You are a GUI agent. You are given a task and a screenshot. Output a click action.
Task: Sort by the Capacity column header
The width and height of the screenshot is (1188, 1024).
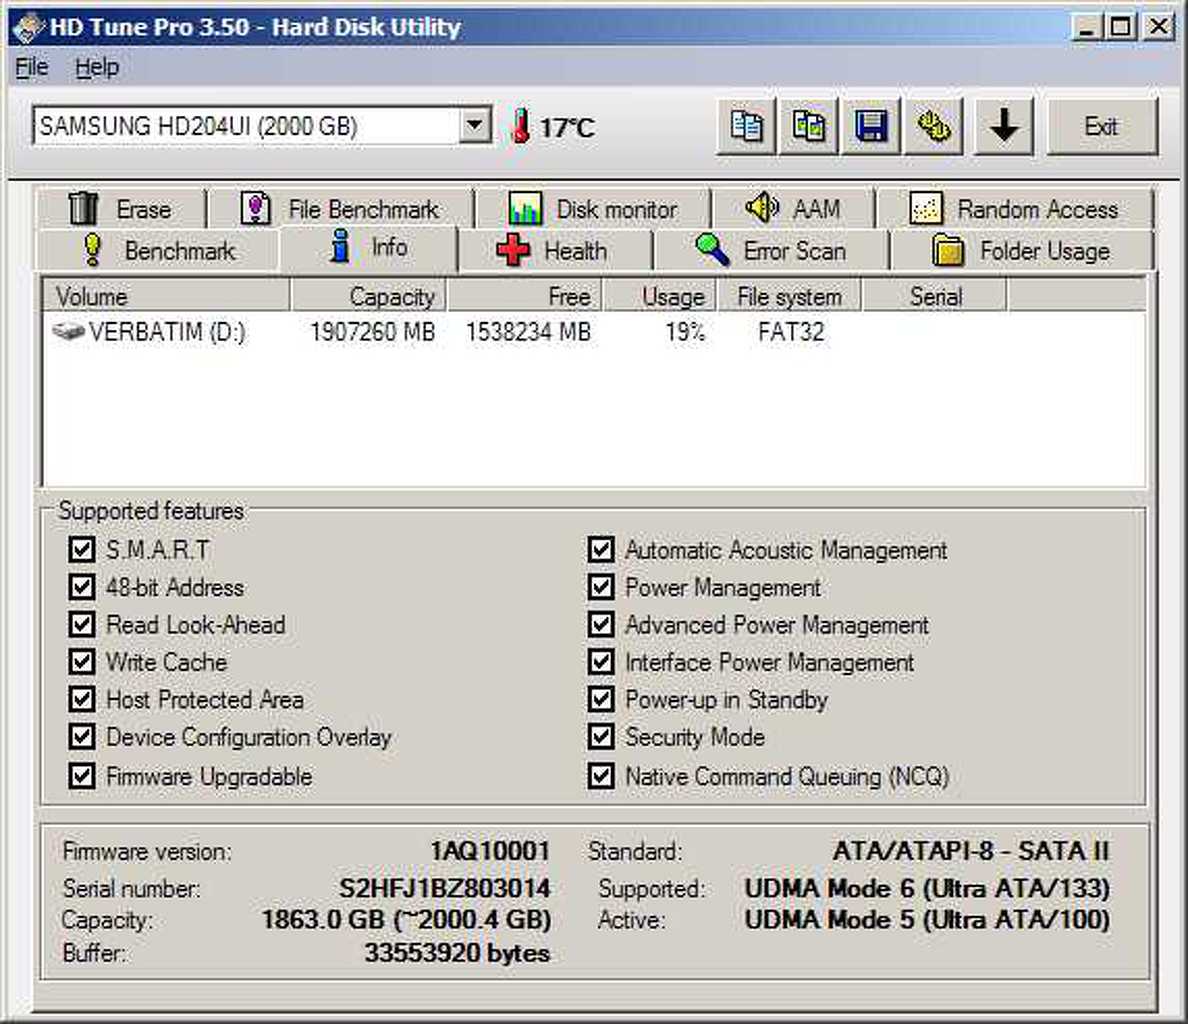368,295
